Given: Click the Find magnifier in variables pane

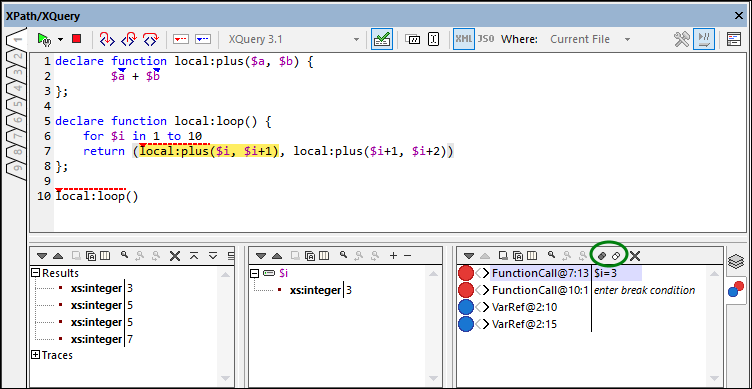Looking at the screenshot, I should point(343,255).
